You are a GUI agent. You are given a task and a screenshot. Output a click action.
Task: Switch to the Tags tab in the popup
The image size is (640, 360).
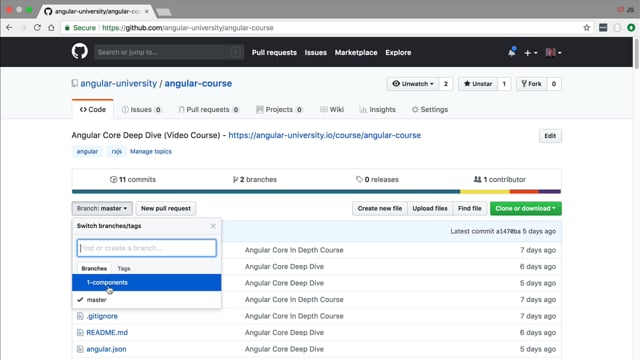point(124,268)
